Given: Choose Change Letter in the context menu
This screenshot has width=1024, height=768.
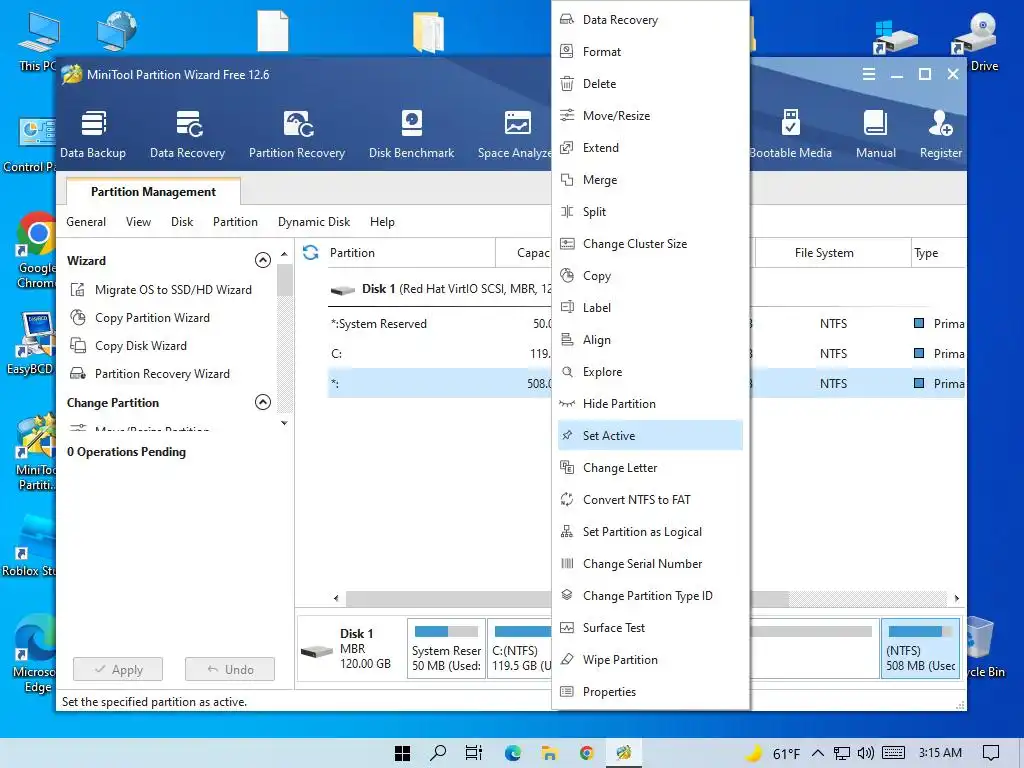Looking at the screenshot, I should tap(650, 468).
